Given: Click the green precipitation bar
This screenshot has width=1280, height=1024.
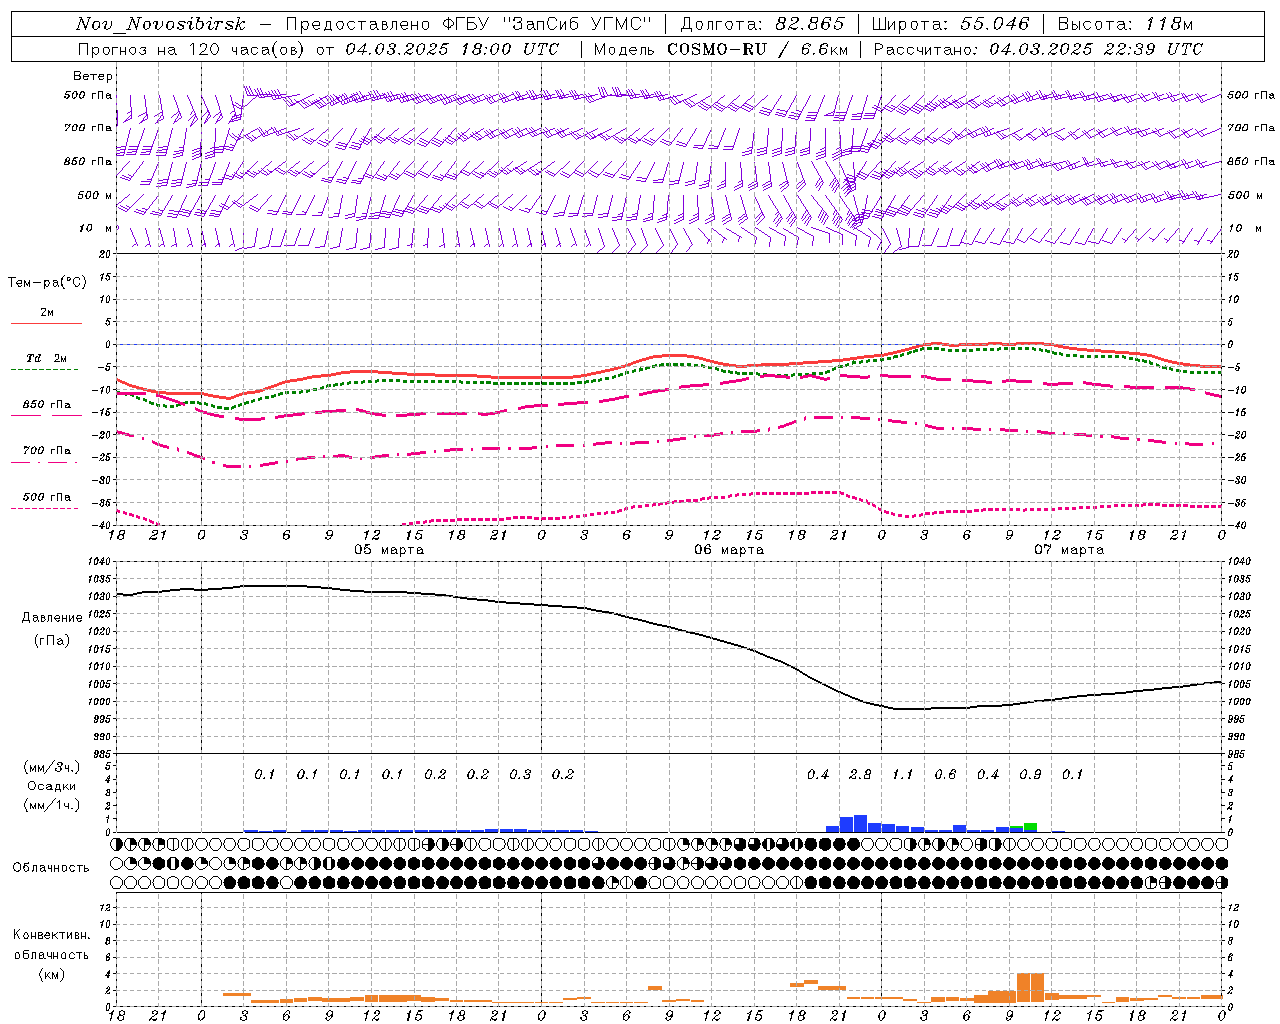Looking at the screenshot, I should coord(1030,827).
